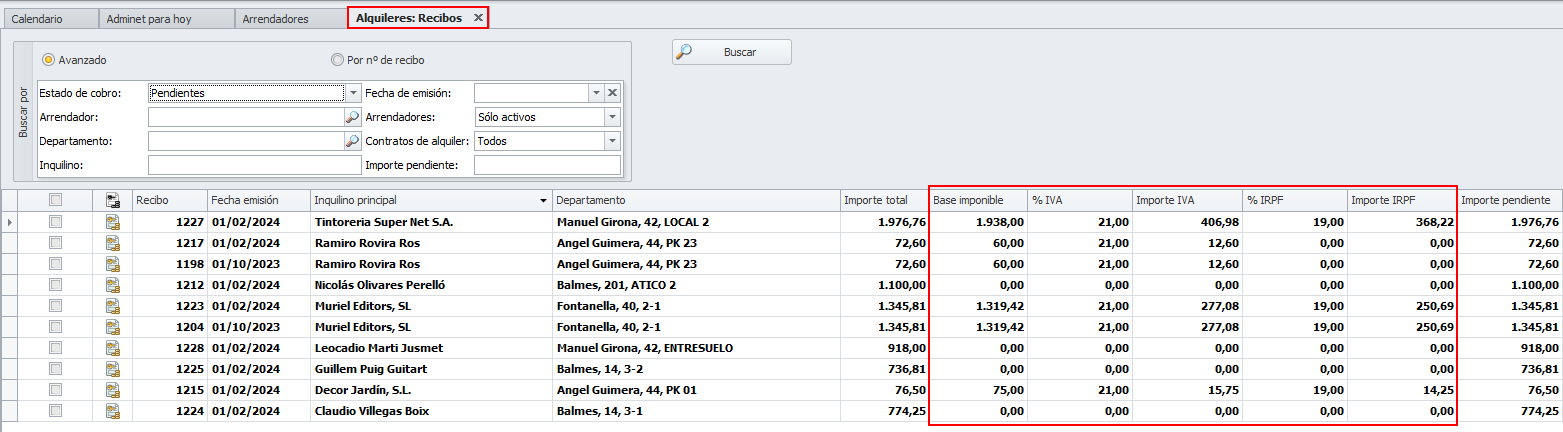Check the box for receipt 1198

pyautogui.click(x=56, y=263)
